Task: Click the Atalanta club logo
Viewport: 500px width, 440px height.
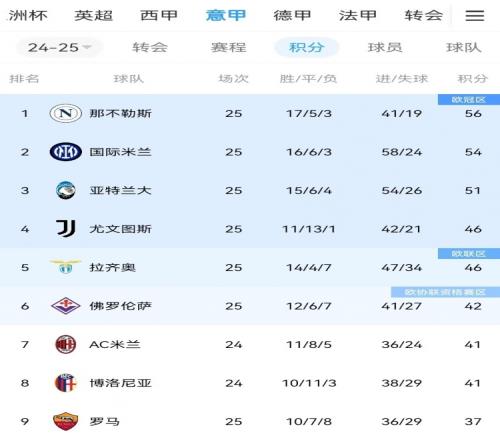Action: pyautogui.click(x=66, y=190)
